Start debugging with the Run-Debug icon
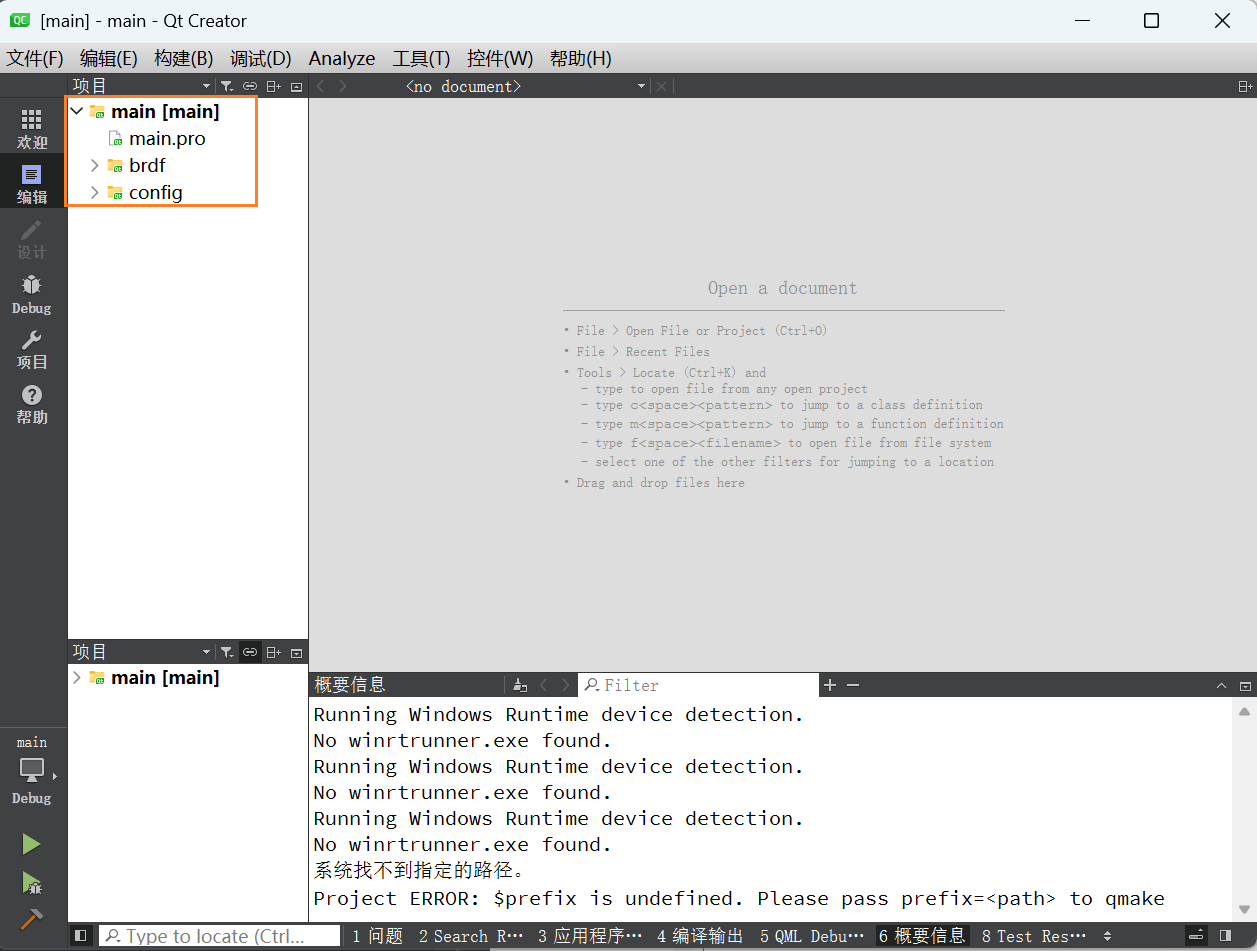The height and width of the screenshot is (951, 1257). tap(32, 883)
